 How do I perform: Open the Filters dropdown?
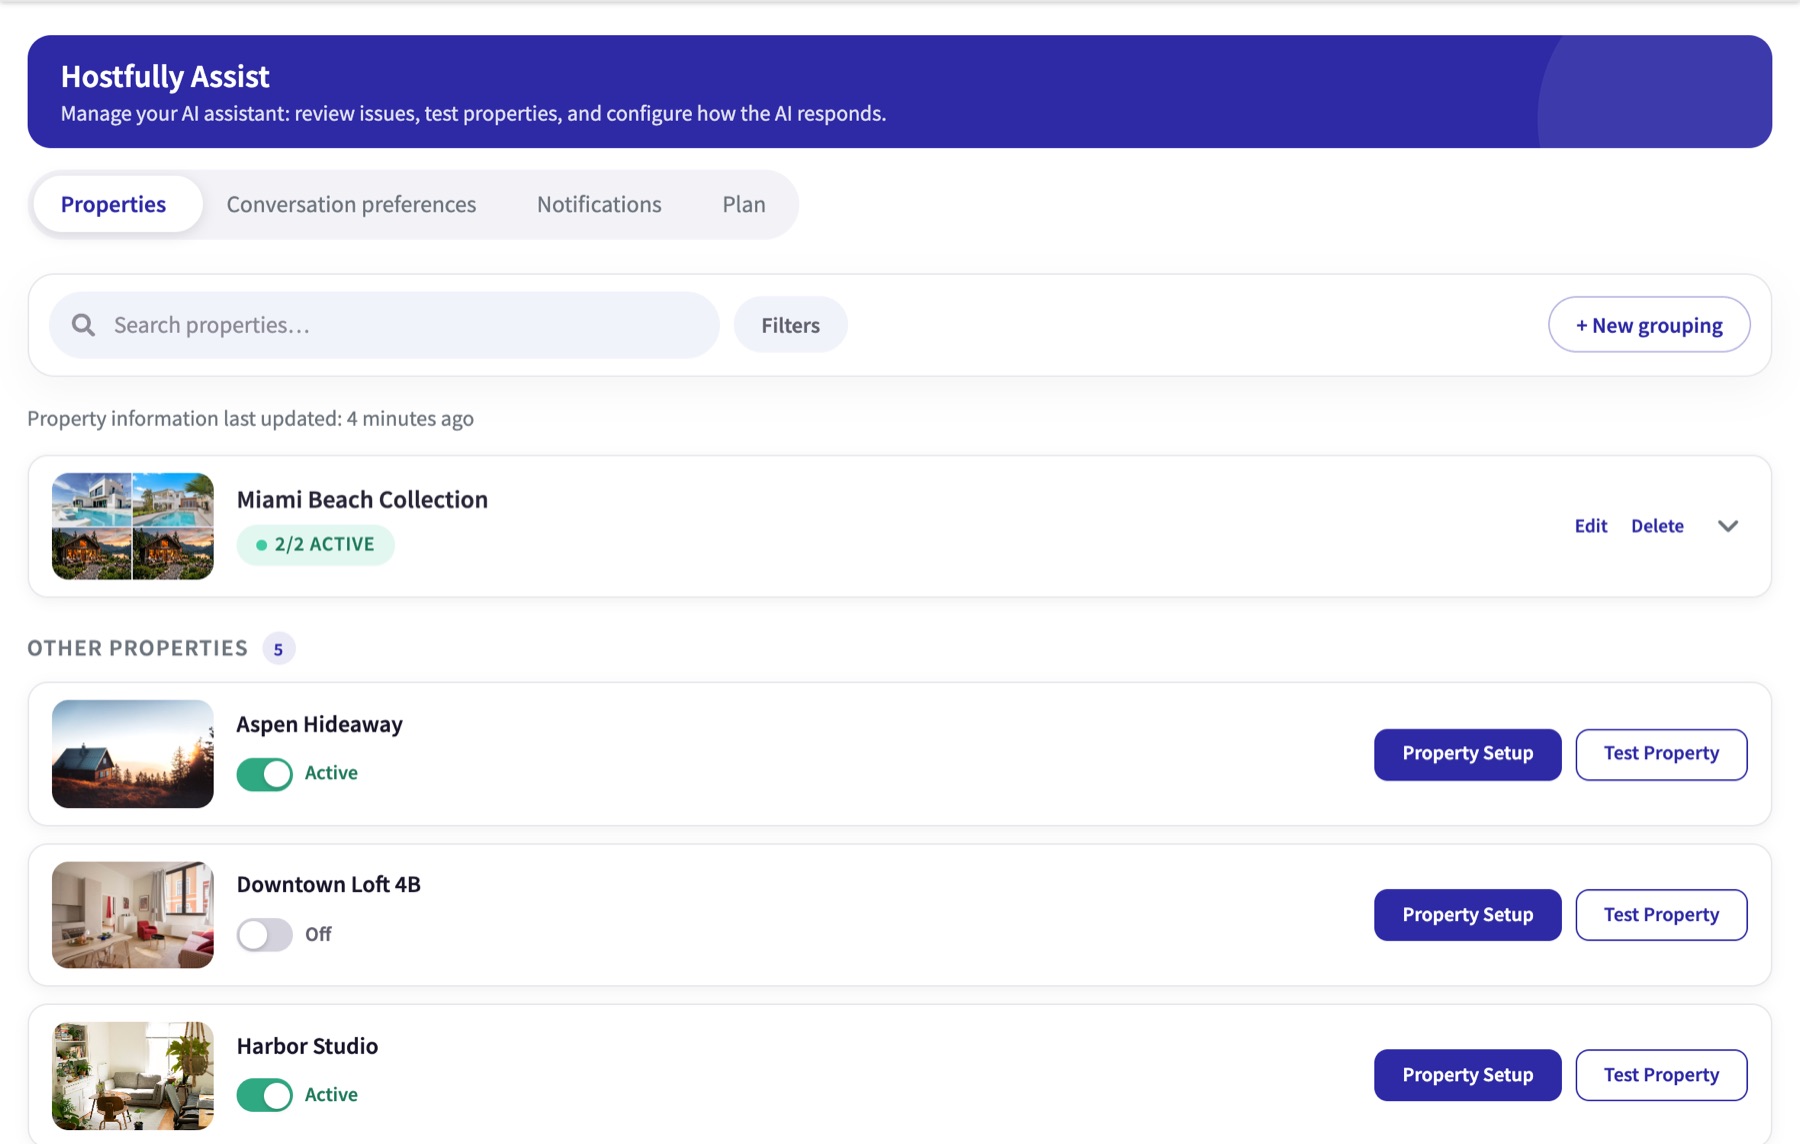coord(790,325)
